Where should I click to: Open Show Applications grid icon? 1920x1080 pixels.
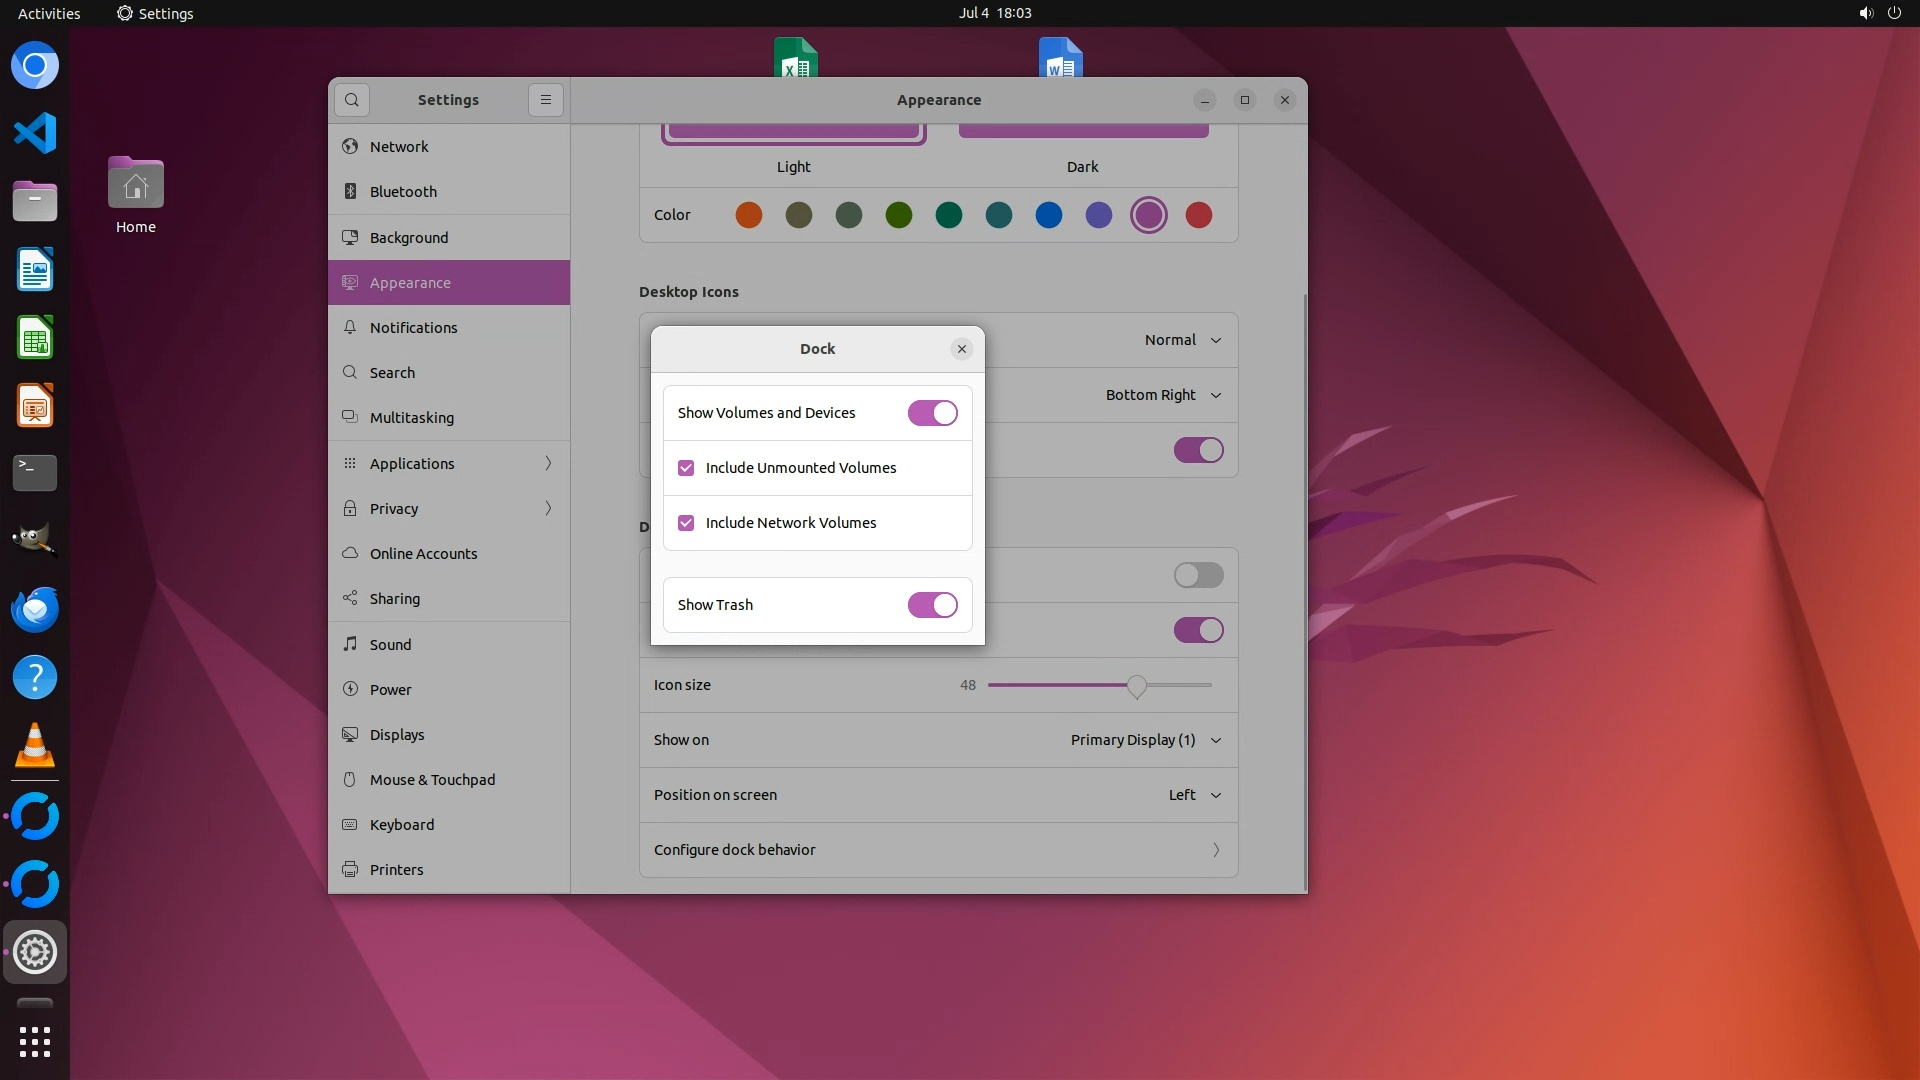[x=35, y=1042]
